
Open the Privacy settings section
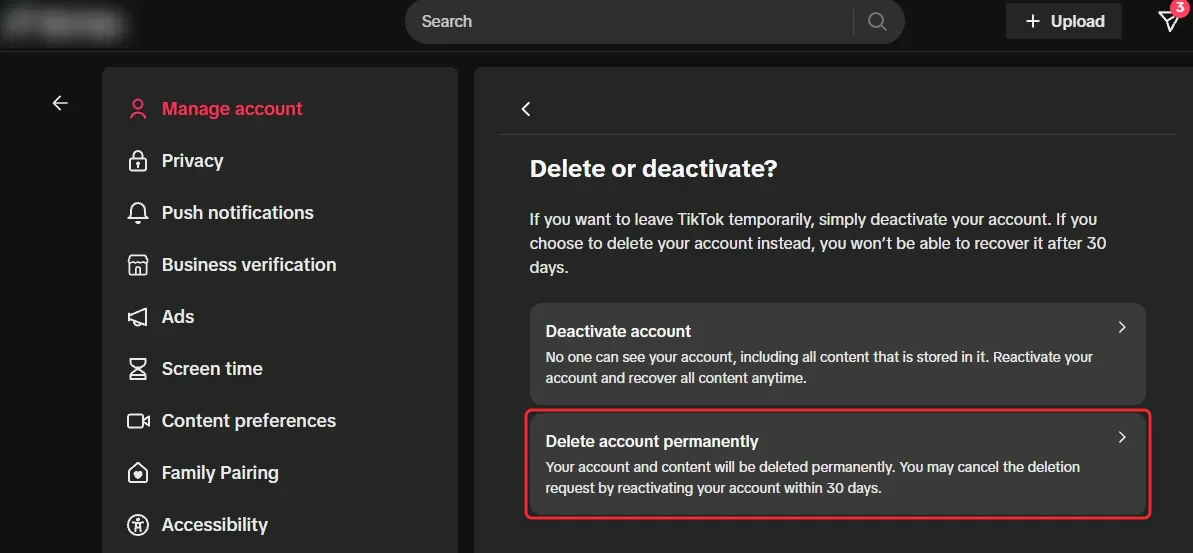pos(192,160)
